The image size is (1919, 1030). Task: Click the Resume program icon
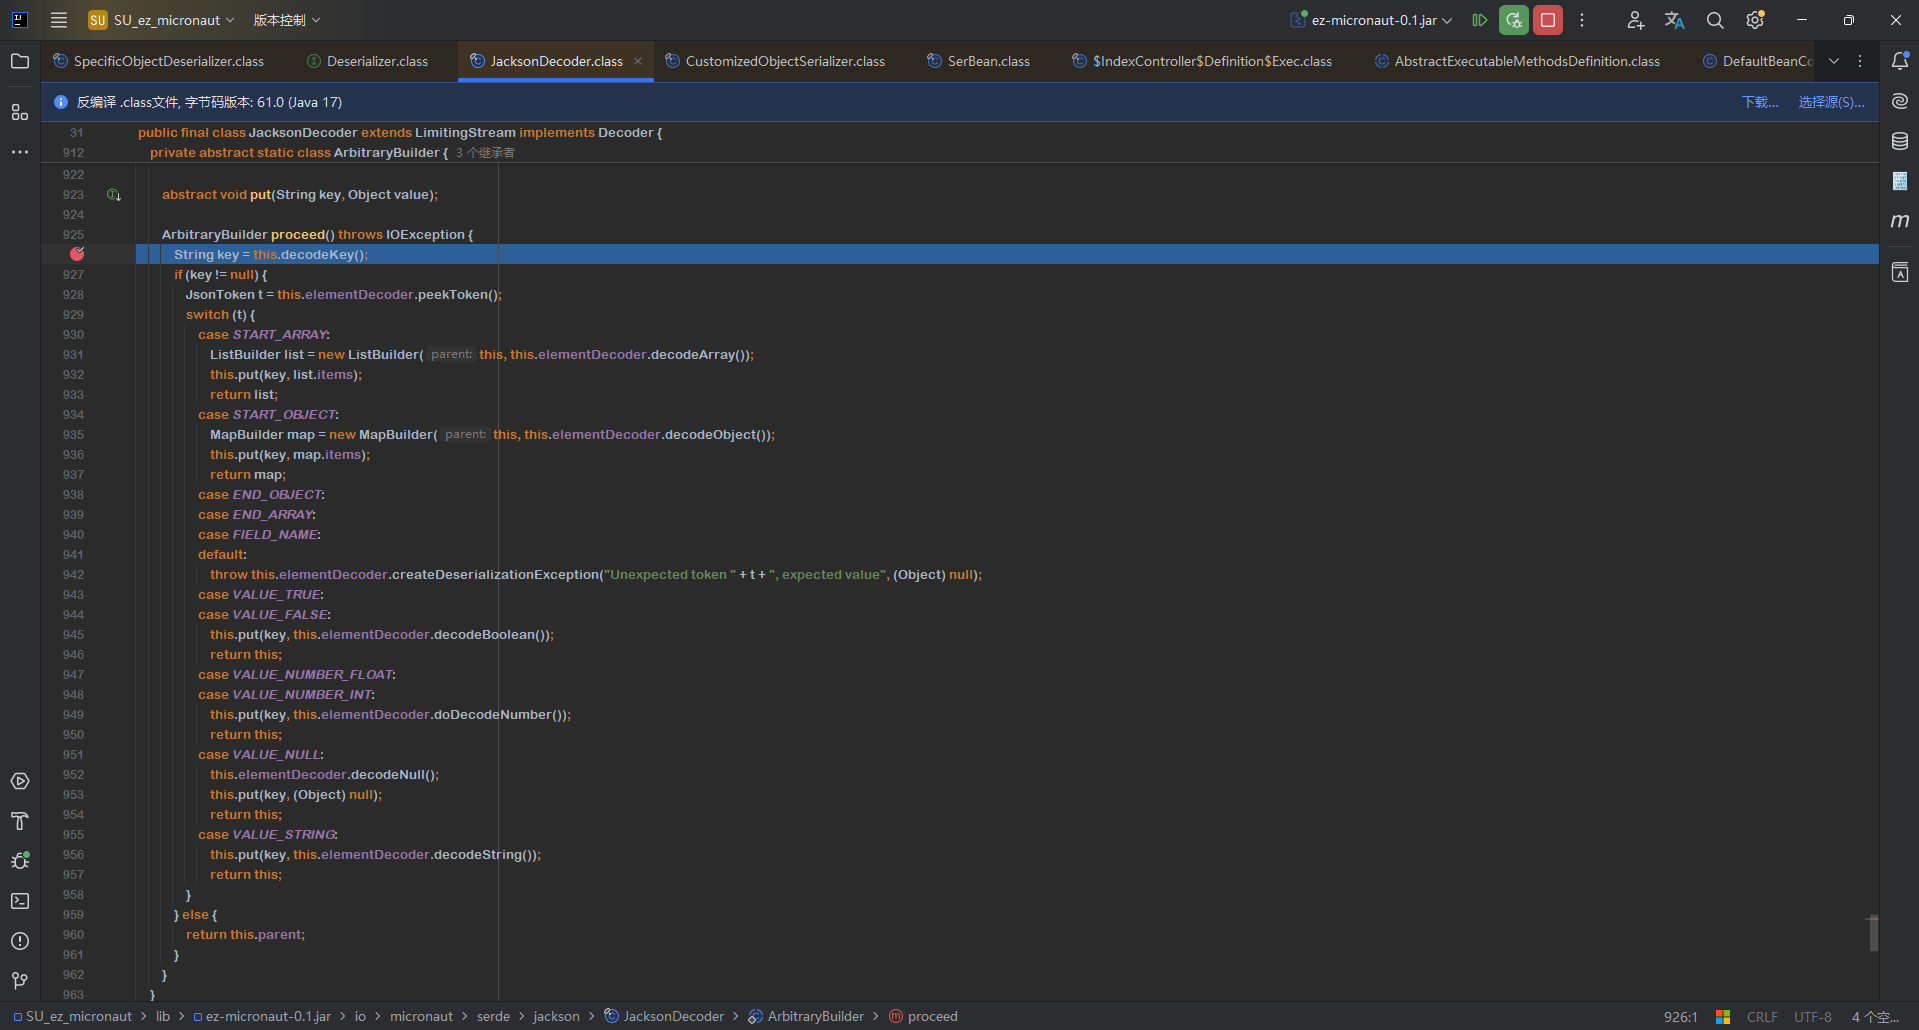(x=1480, y=20)
